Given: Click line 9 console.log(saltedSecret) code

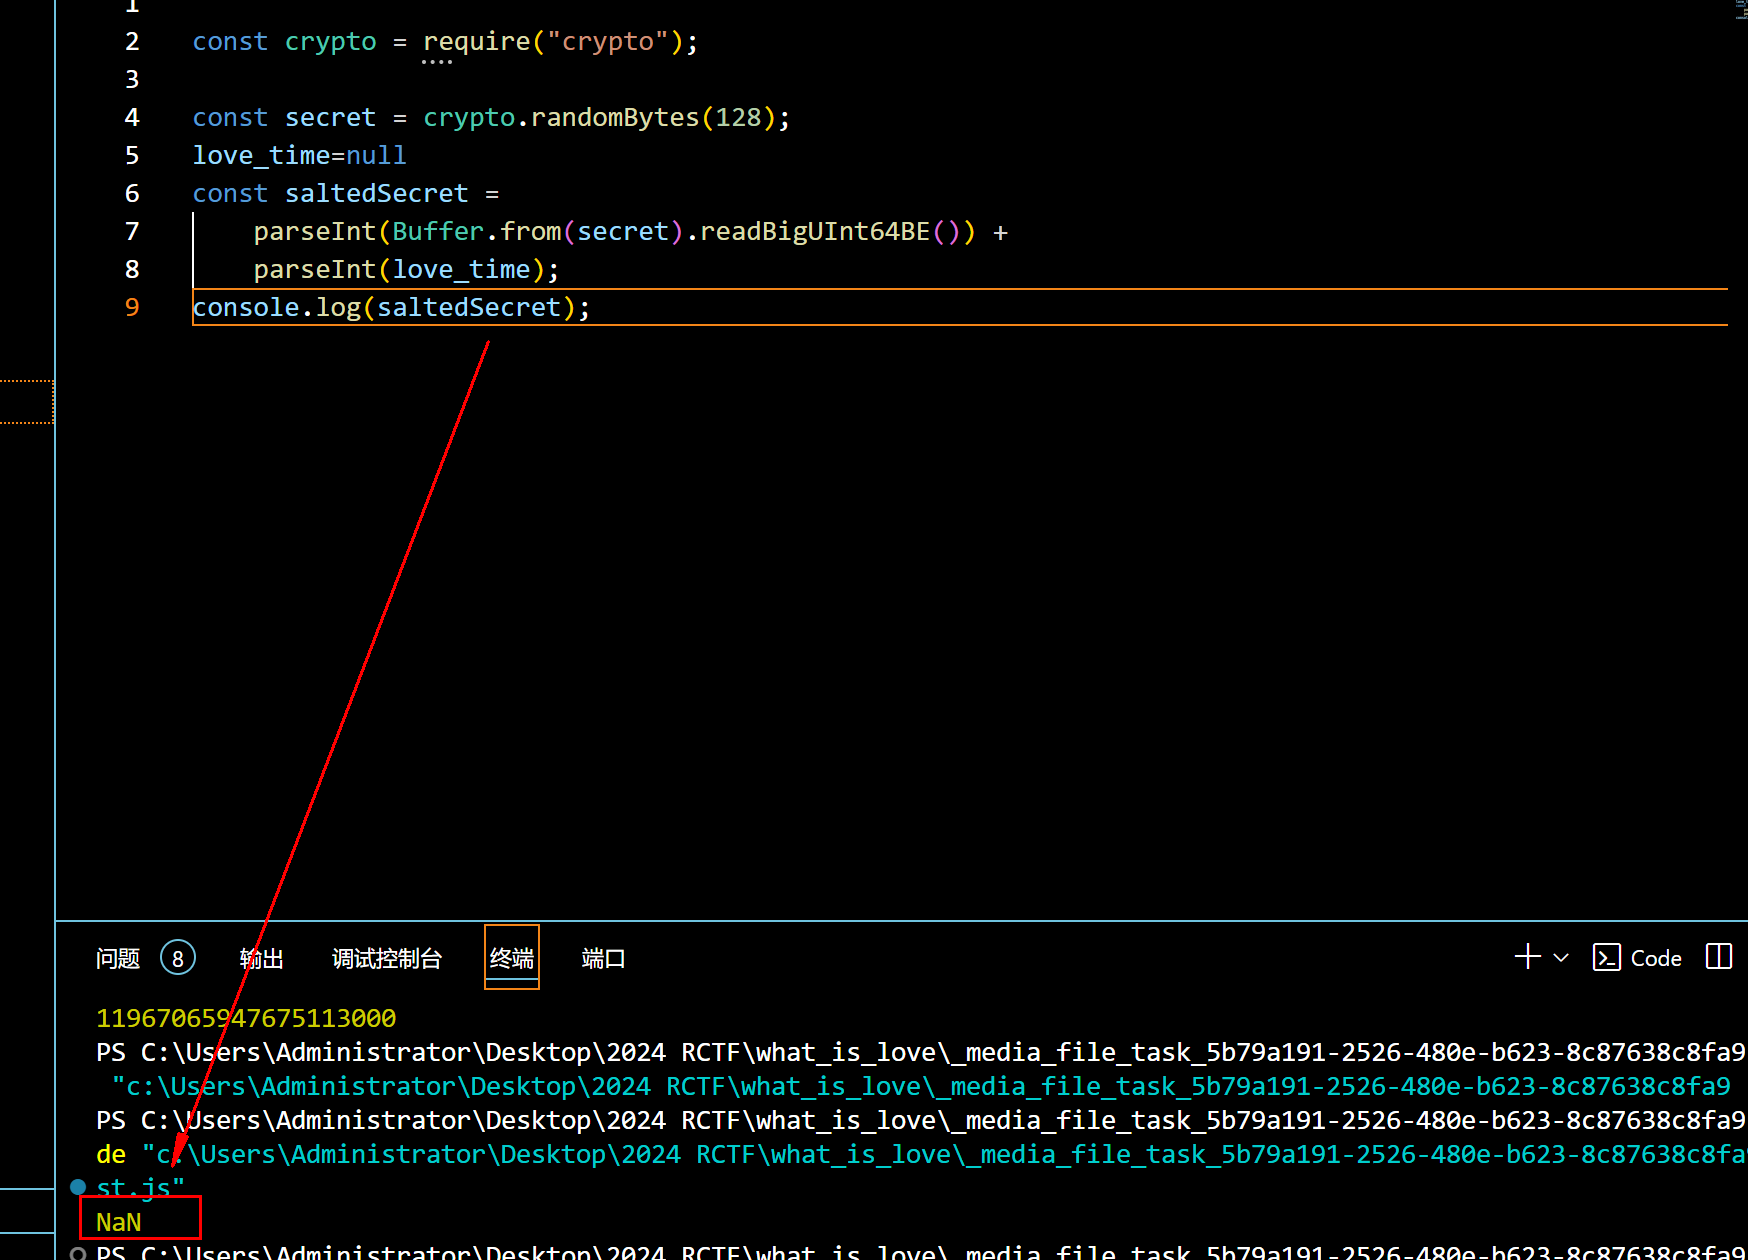Looking at the screenshot, I should pos(391,307).
